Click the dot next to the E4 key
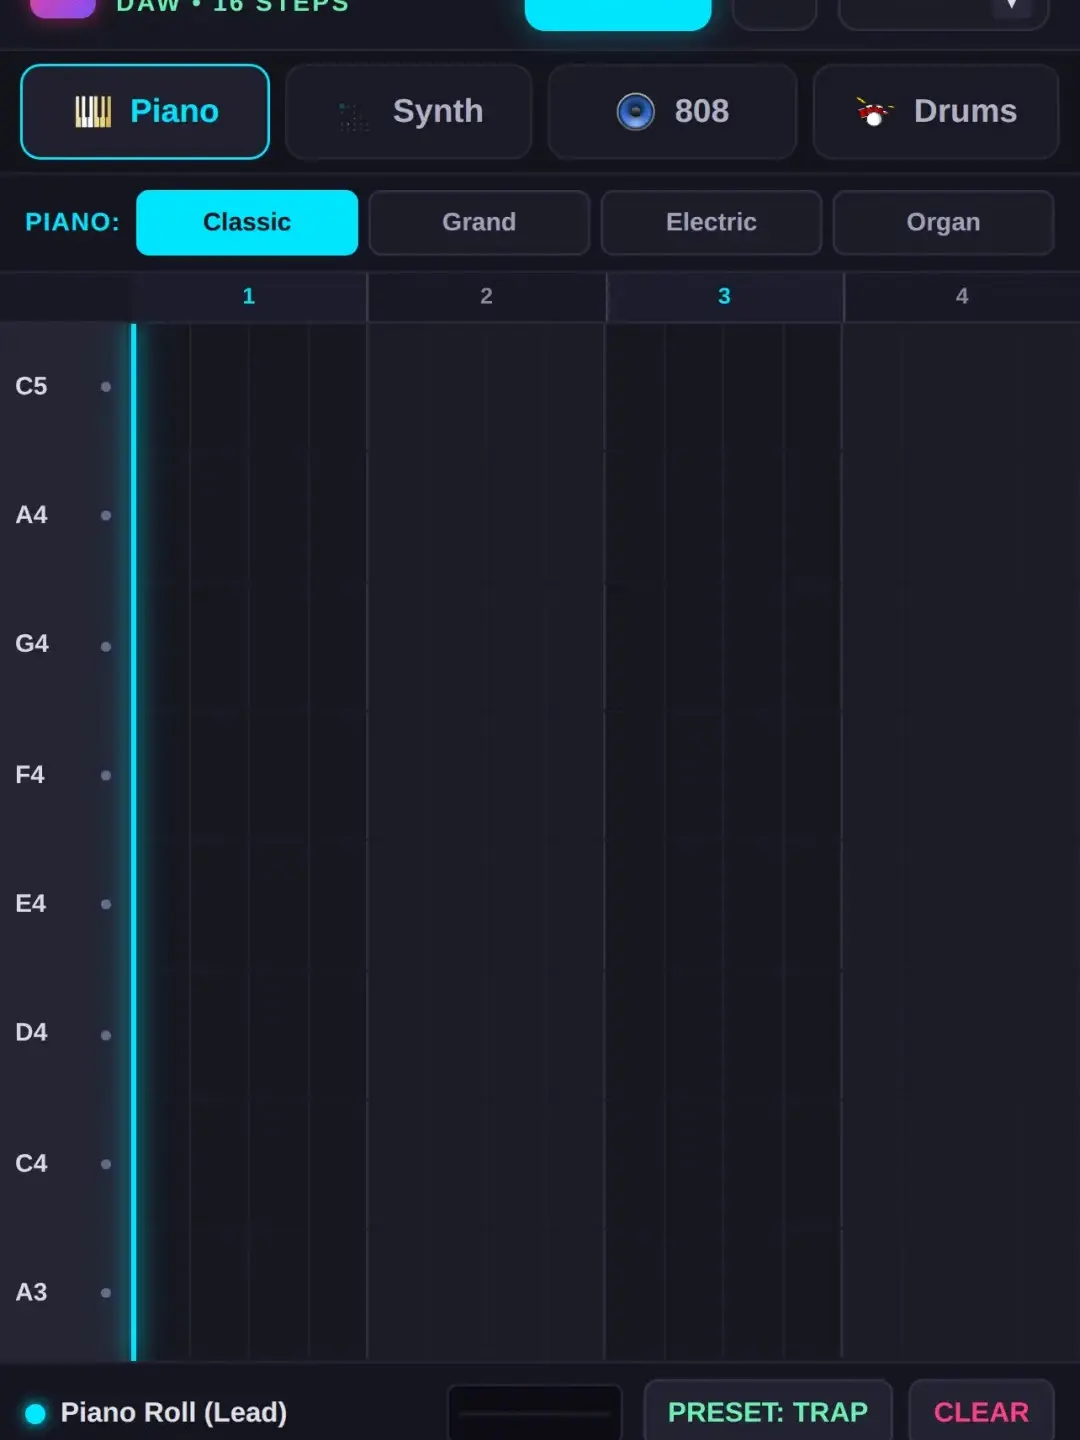Image resolution: width=1080 pixels, height=1440 pixels. point(106,904)
